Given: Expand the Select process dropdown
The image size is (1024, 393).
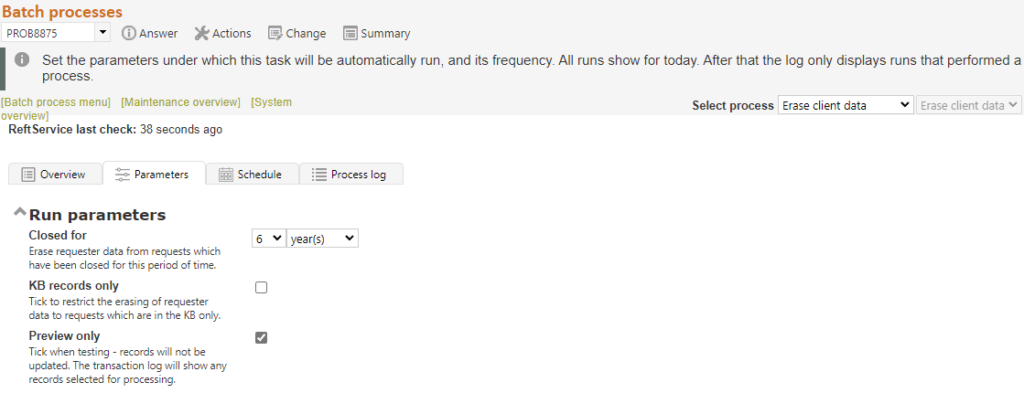Looking at the screenshot, I should click(845, 105).
